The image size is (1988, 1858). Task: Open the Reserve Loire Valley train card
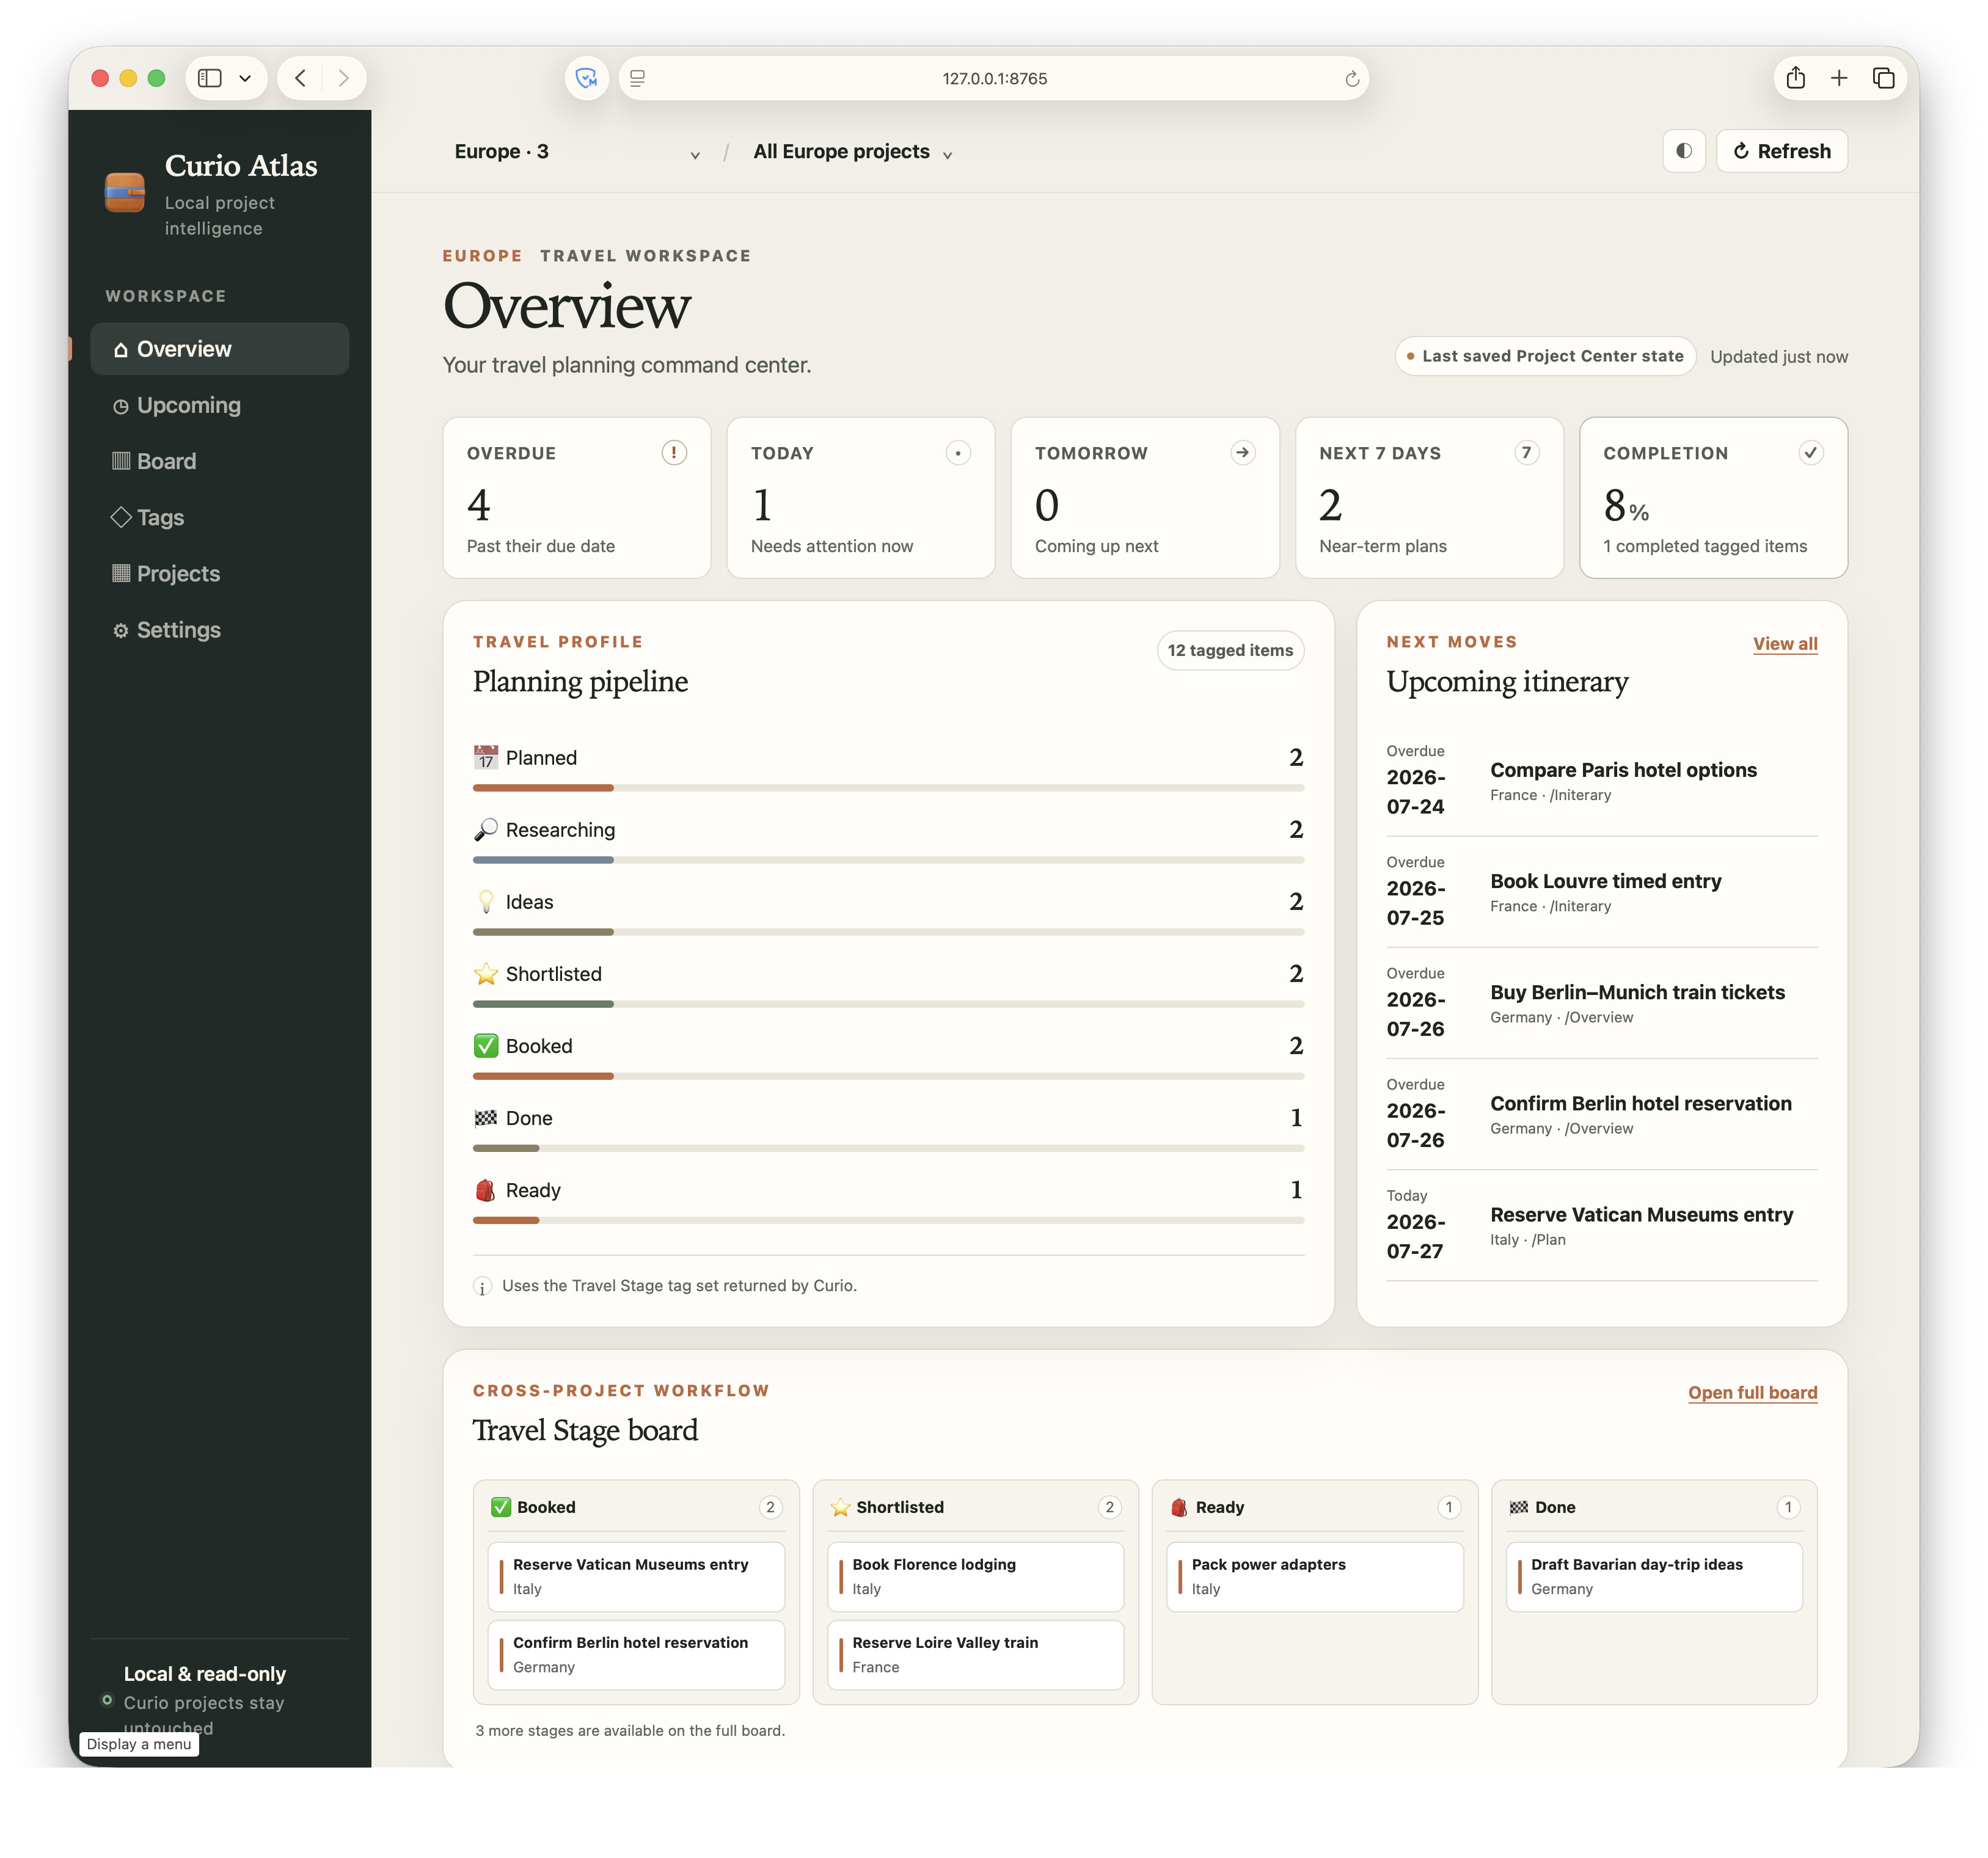pyautogui.click(x=976, y=1655)
